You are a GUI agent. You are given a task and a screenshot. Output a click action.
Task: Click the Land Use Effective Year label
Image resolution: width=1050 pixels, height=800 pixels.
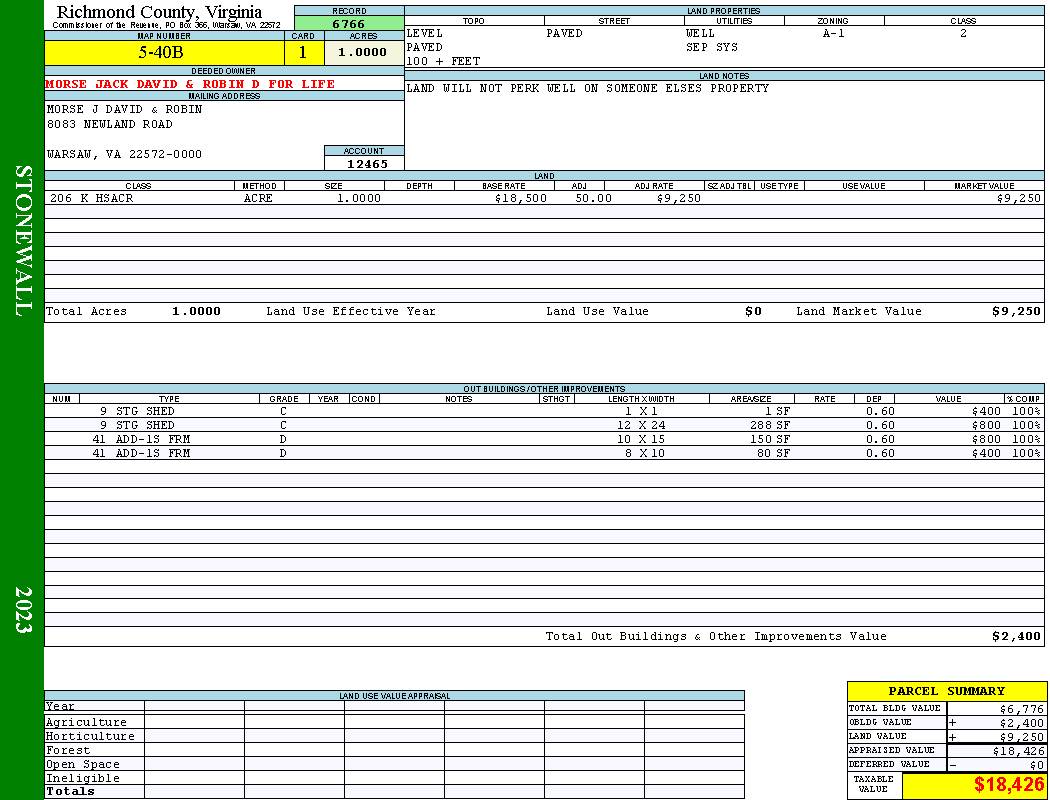coord(350,311)
